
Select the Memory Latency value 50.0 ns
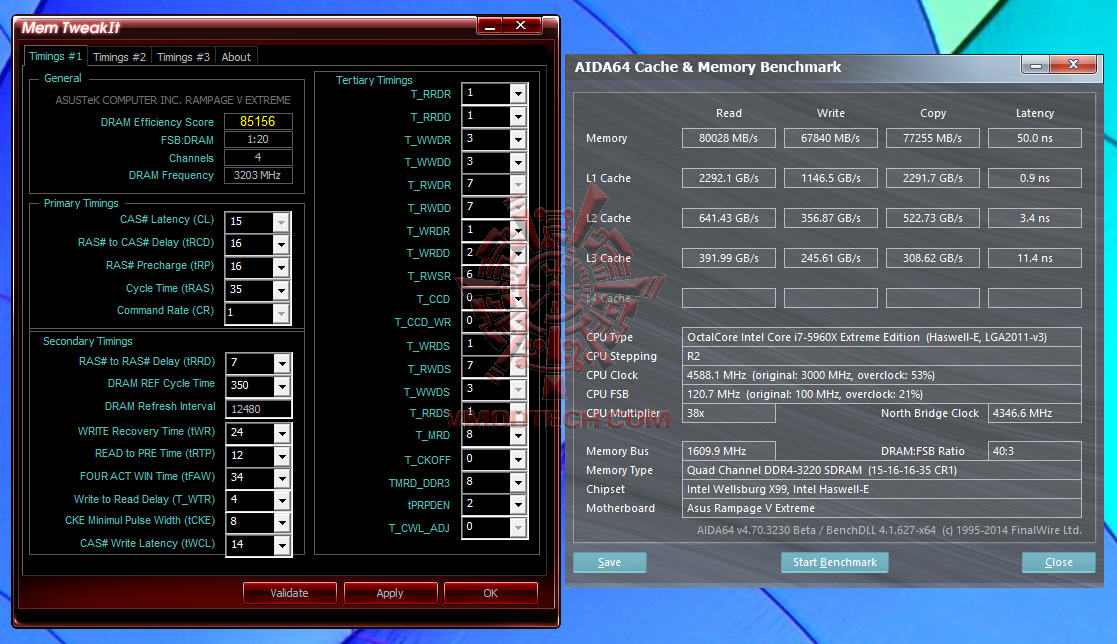(1034, 138)
